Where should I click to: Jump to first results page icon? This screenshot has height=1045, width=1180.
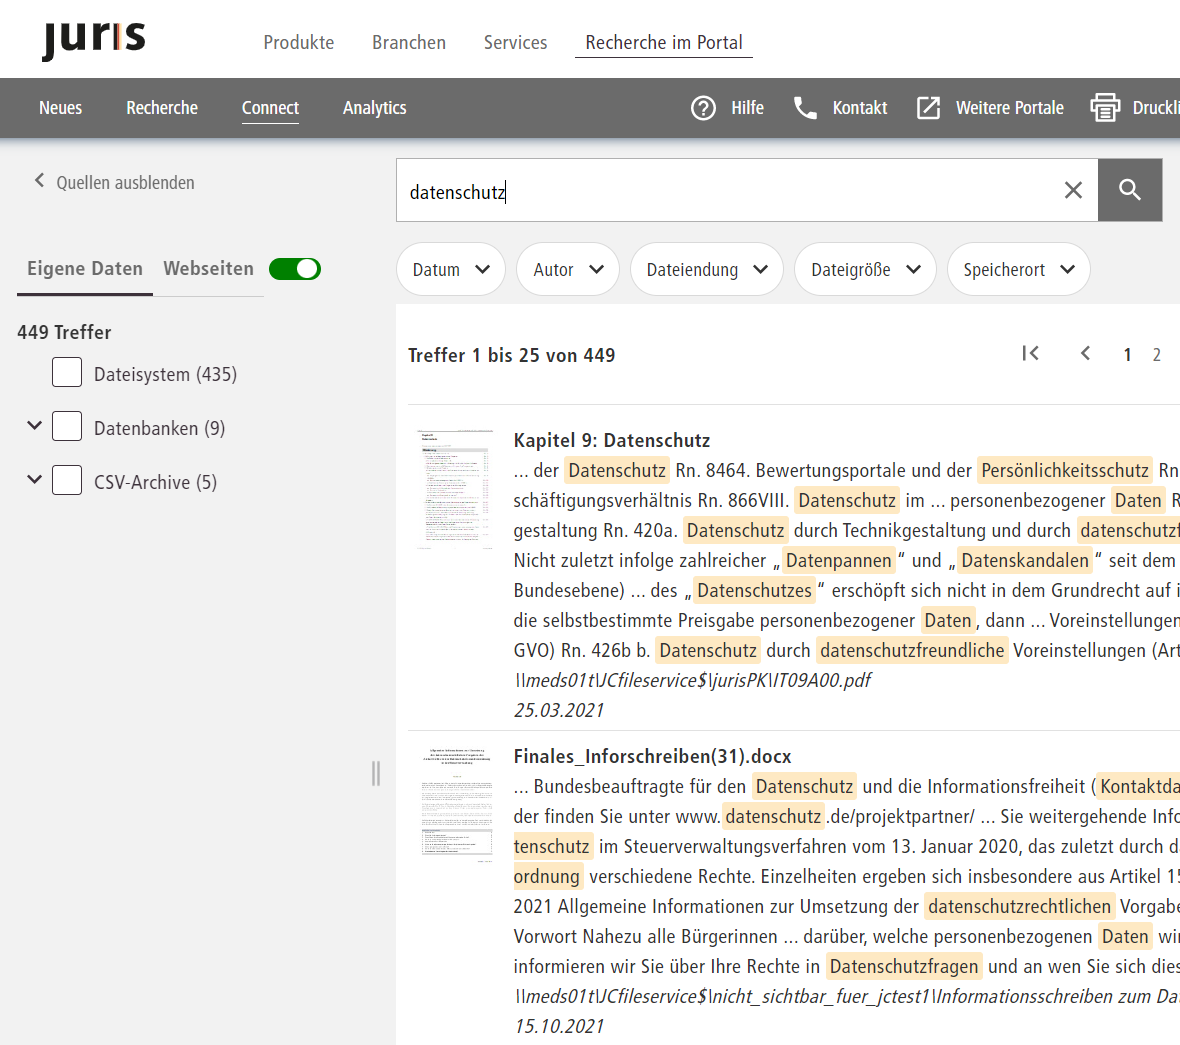[1031, 353]
